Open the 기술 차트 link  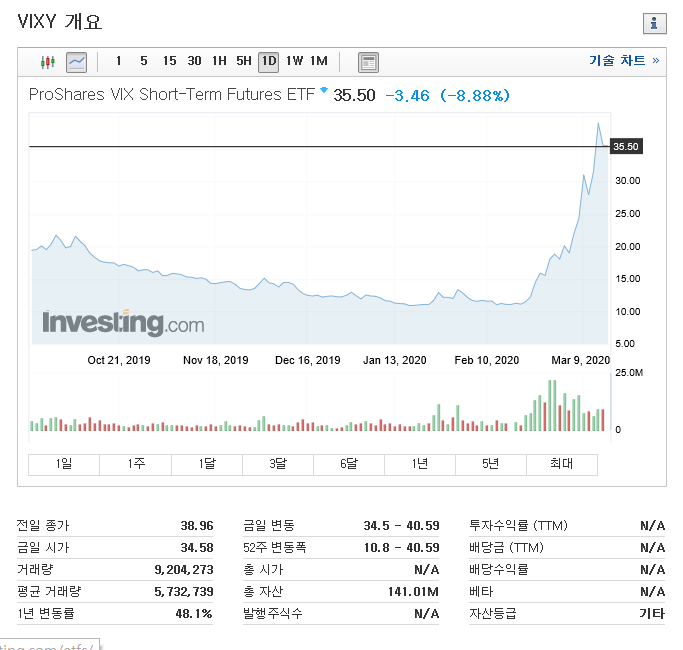point(624,60)
